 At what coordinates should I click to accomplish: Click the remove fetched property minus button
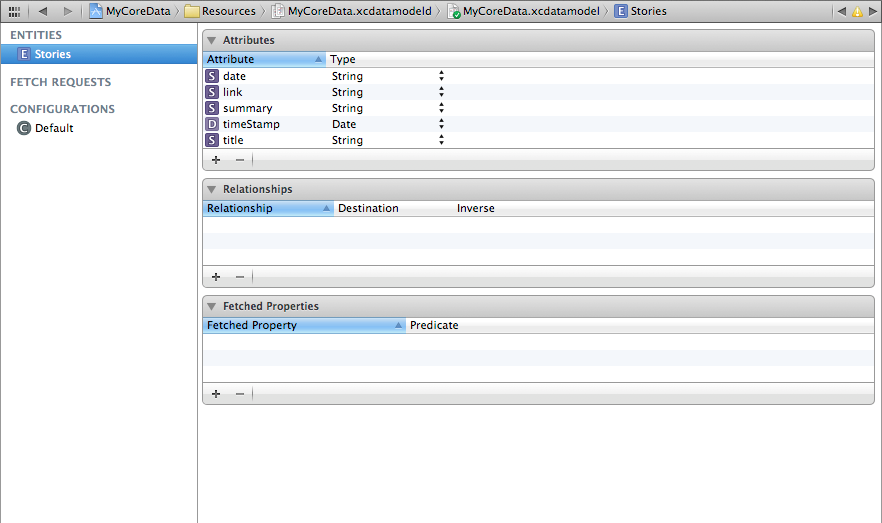239,394
